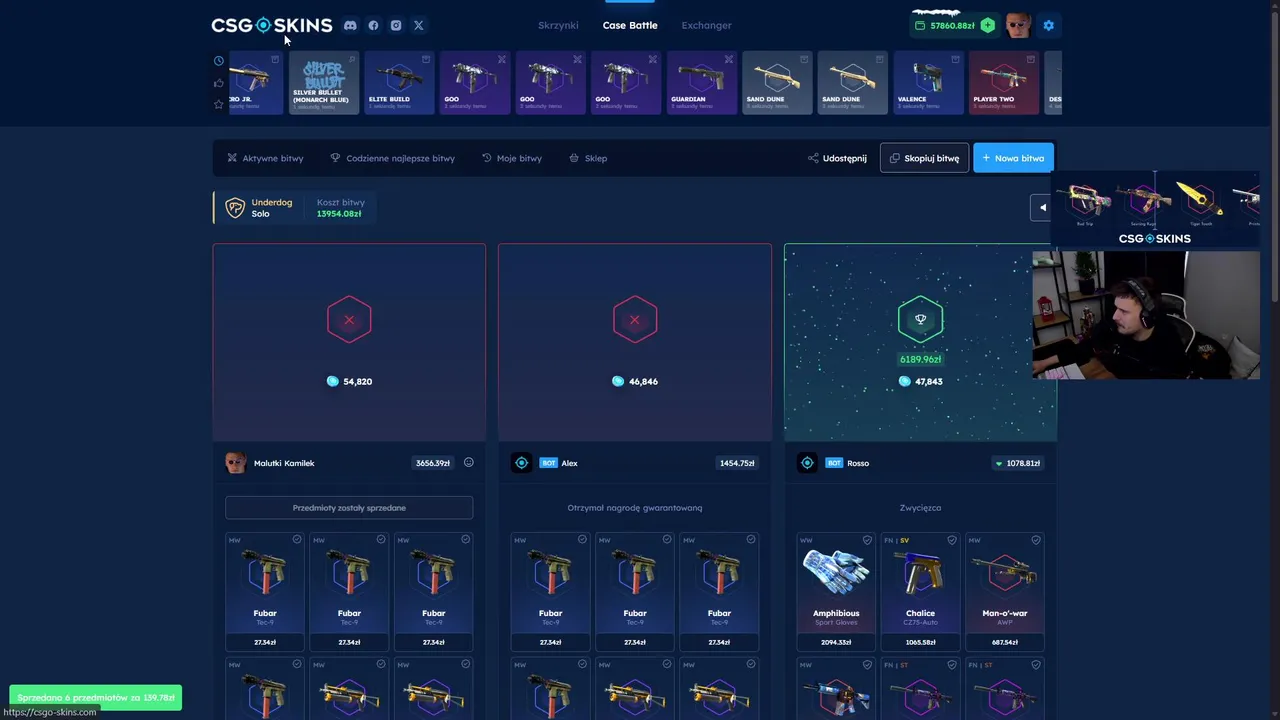Show favorite drops via the star icon
1280x720 pixels.
click(x=219, y=104)
